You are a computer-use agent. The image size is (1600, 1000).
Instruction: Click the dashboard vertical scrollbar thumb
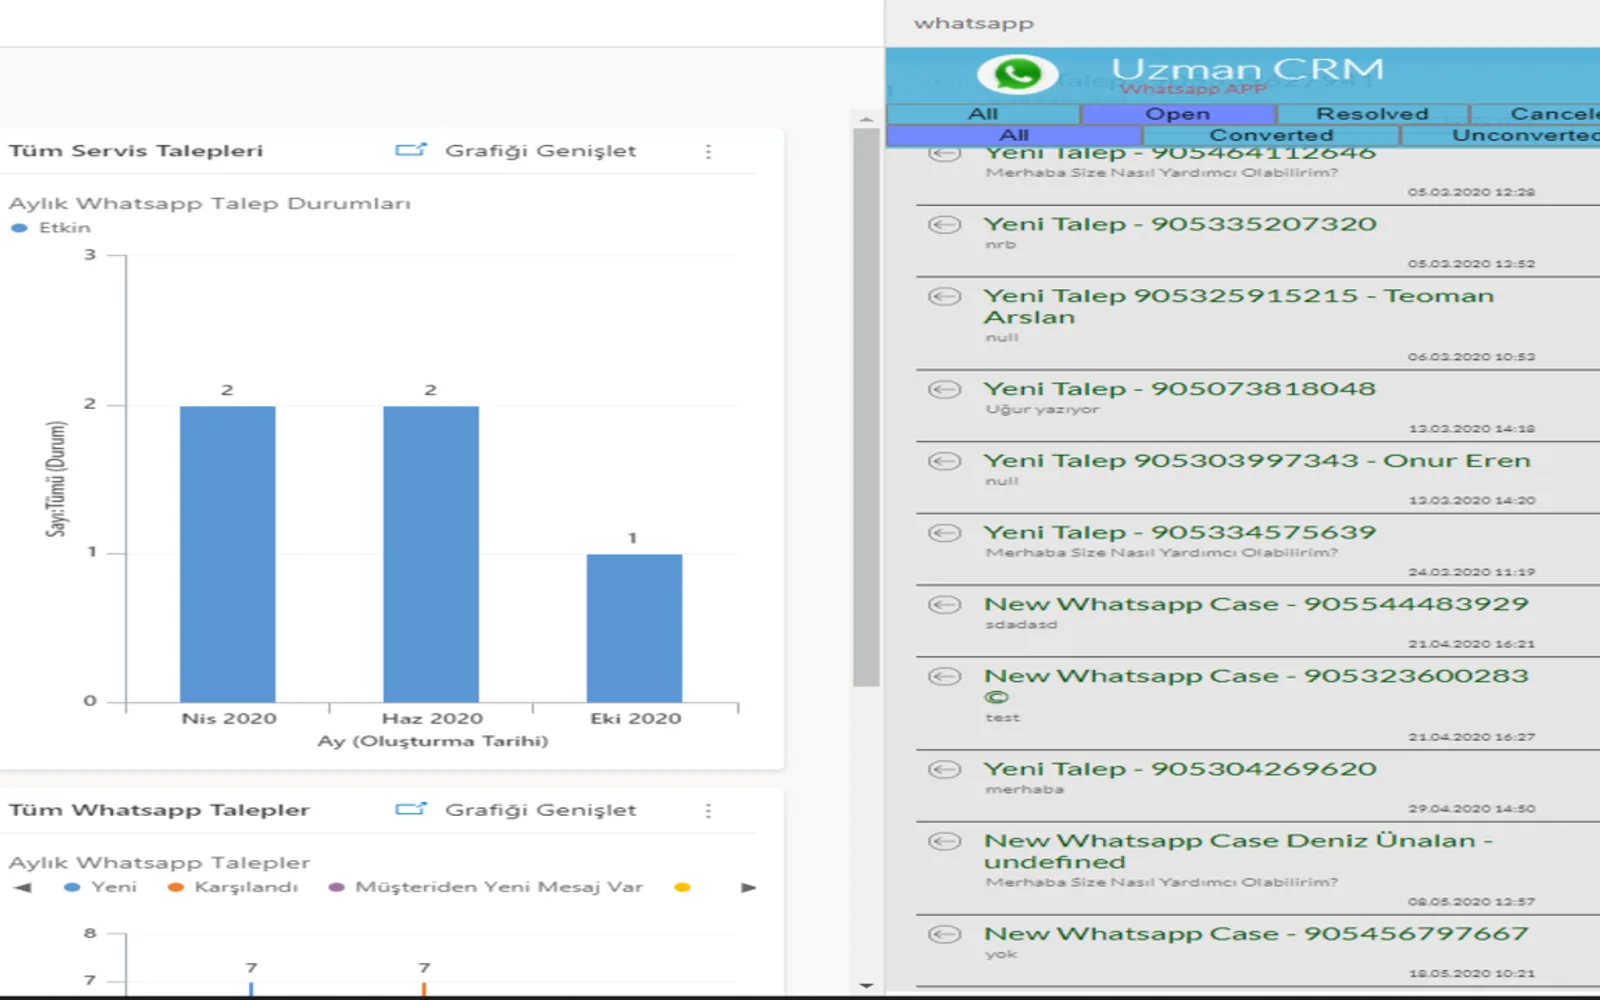point(866,408)
